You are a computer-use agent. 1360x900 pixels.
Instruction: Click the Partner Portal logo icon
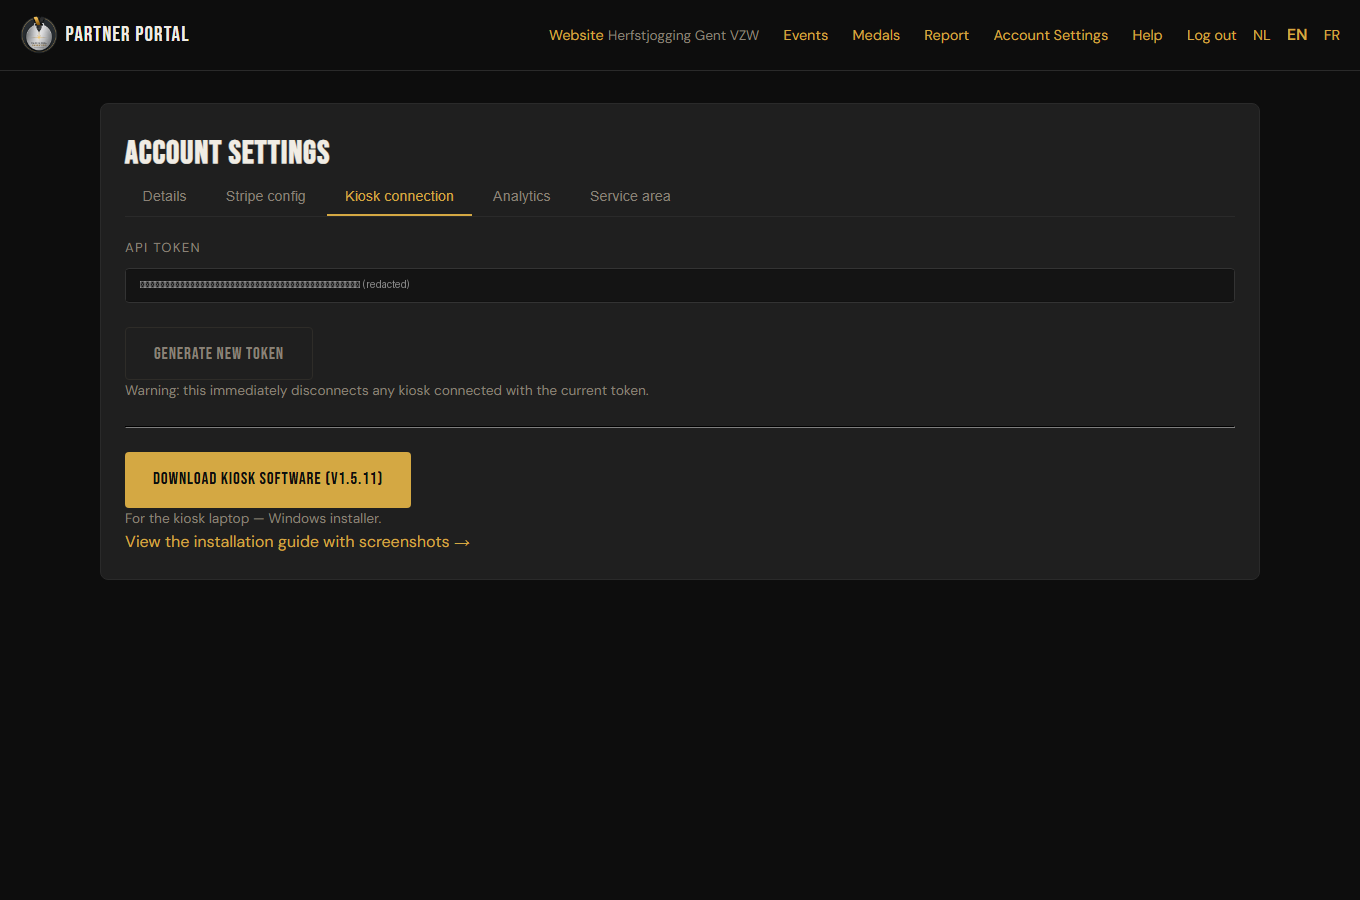39,35
